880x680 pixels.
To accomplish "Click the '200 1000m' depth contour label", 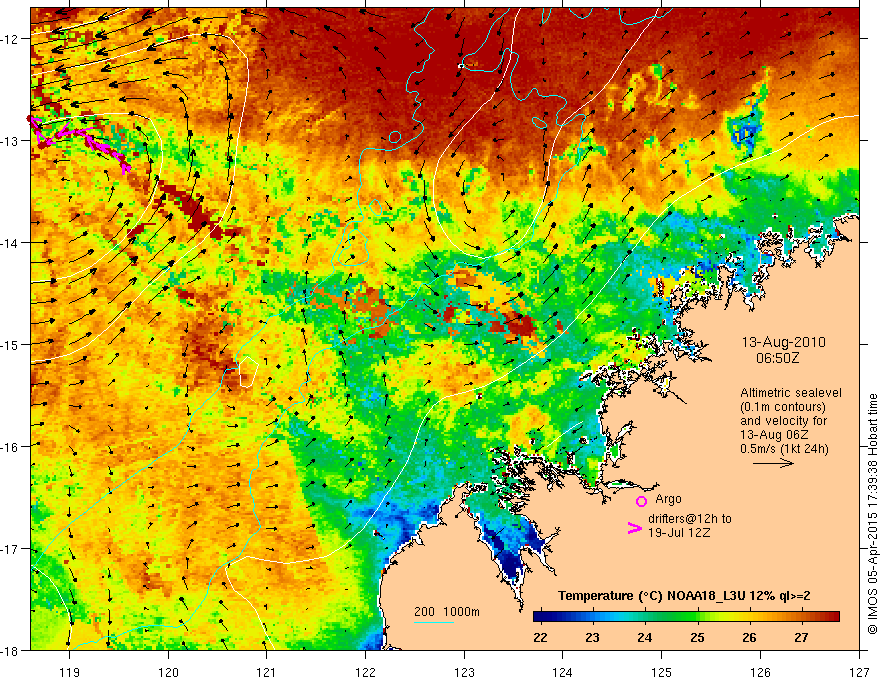I will 447,612.
